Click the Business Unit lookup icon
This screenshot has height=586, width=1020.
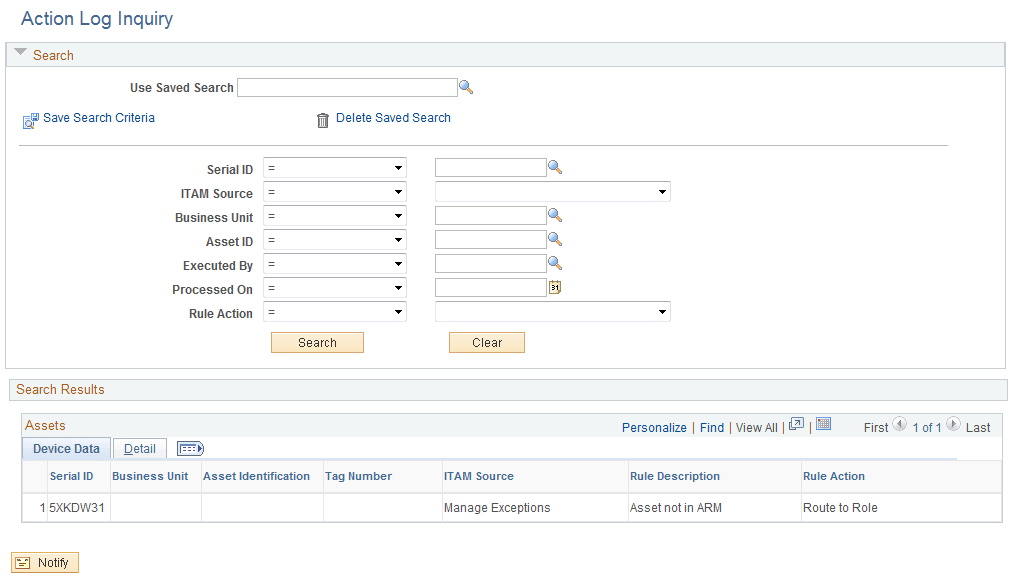click(x=556, y=215)
